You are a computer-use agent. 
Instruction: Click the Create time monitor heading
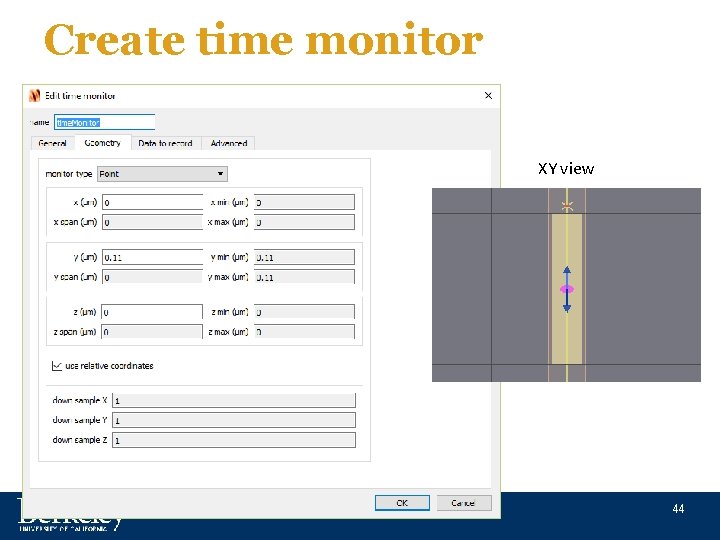click(264, 40)
